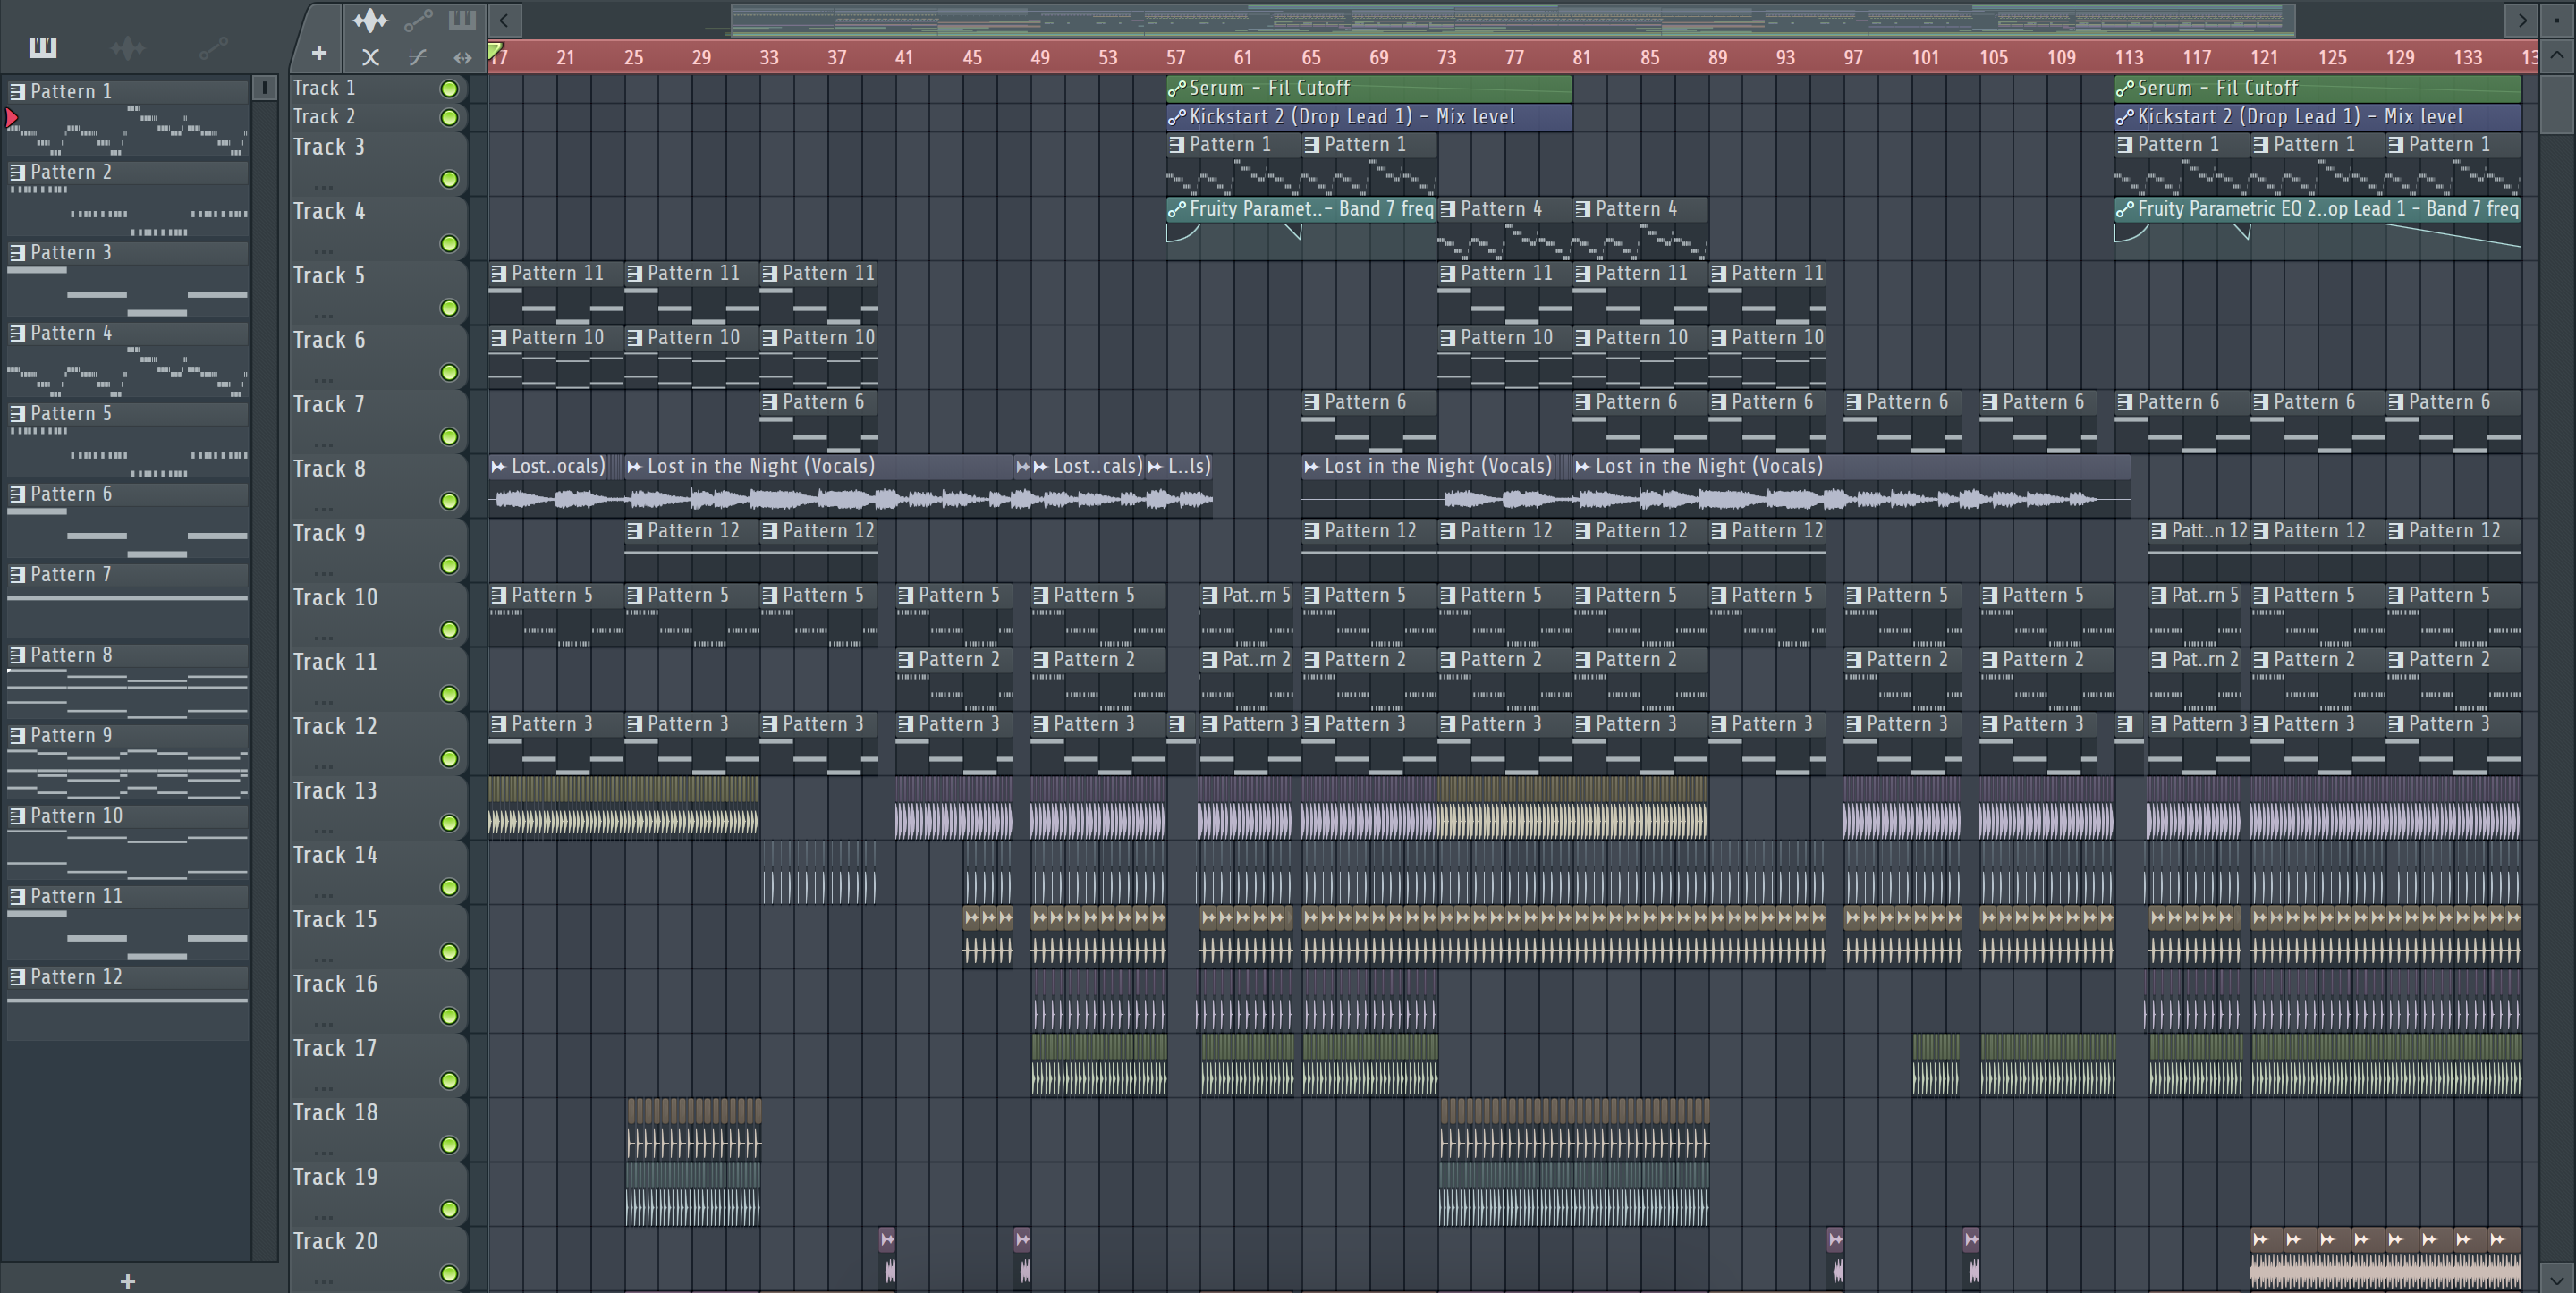Mute Track 1 via its green LED
Screen dimensions: 2576x1293
coord(449,88)
